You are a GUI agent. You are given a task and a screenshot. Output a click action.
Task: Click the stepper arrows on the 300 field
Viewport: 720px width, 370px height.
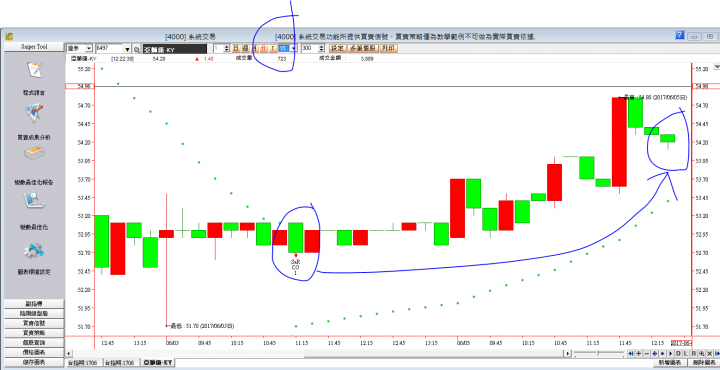pos(321,49)
